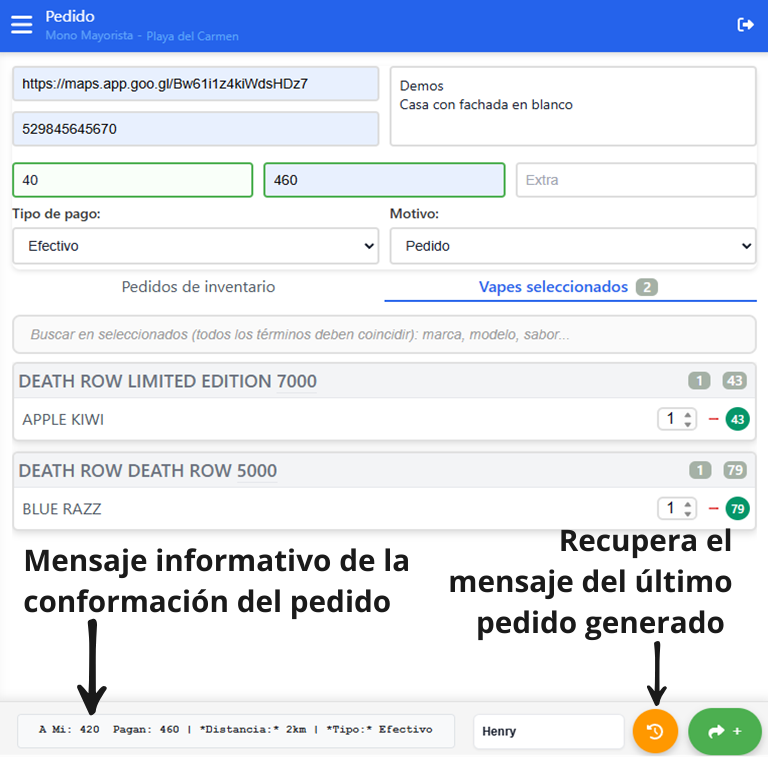Click the Buscar en seleccionados search box
This screenshot has height=768, width=768.
384,335
